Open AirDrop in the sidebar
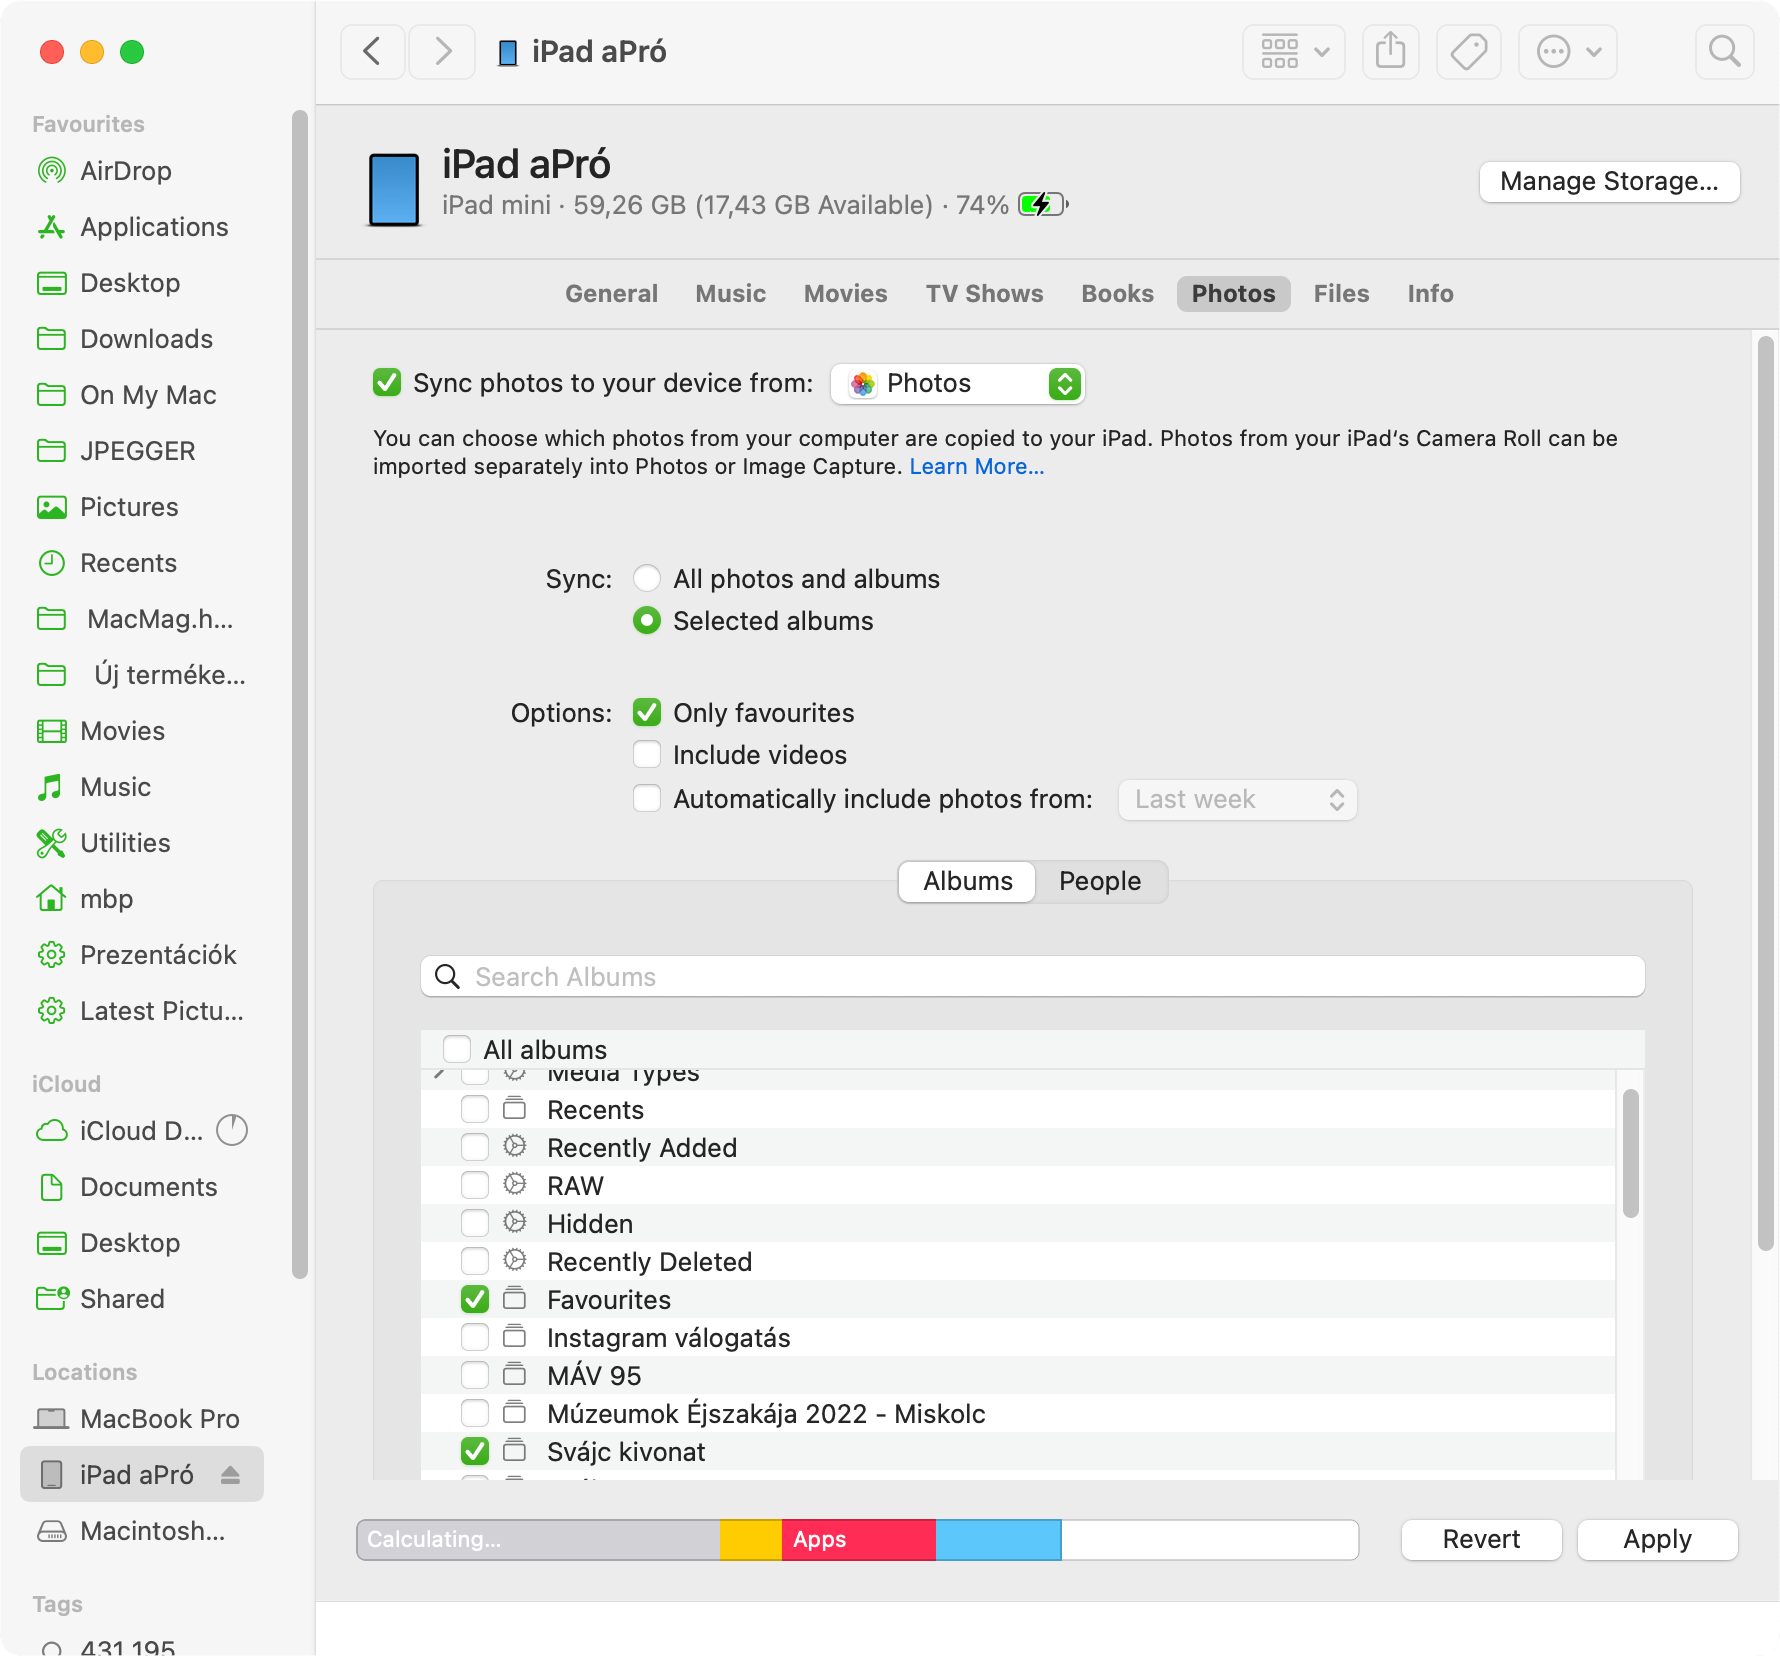 pos(125,171)
